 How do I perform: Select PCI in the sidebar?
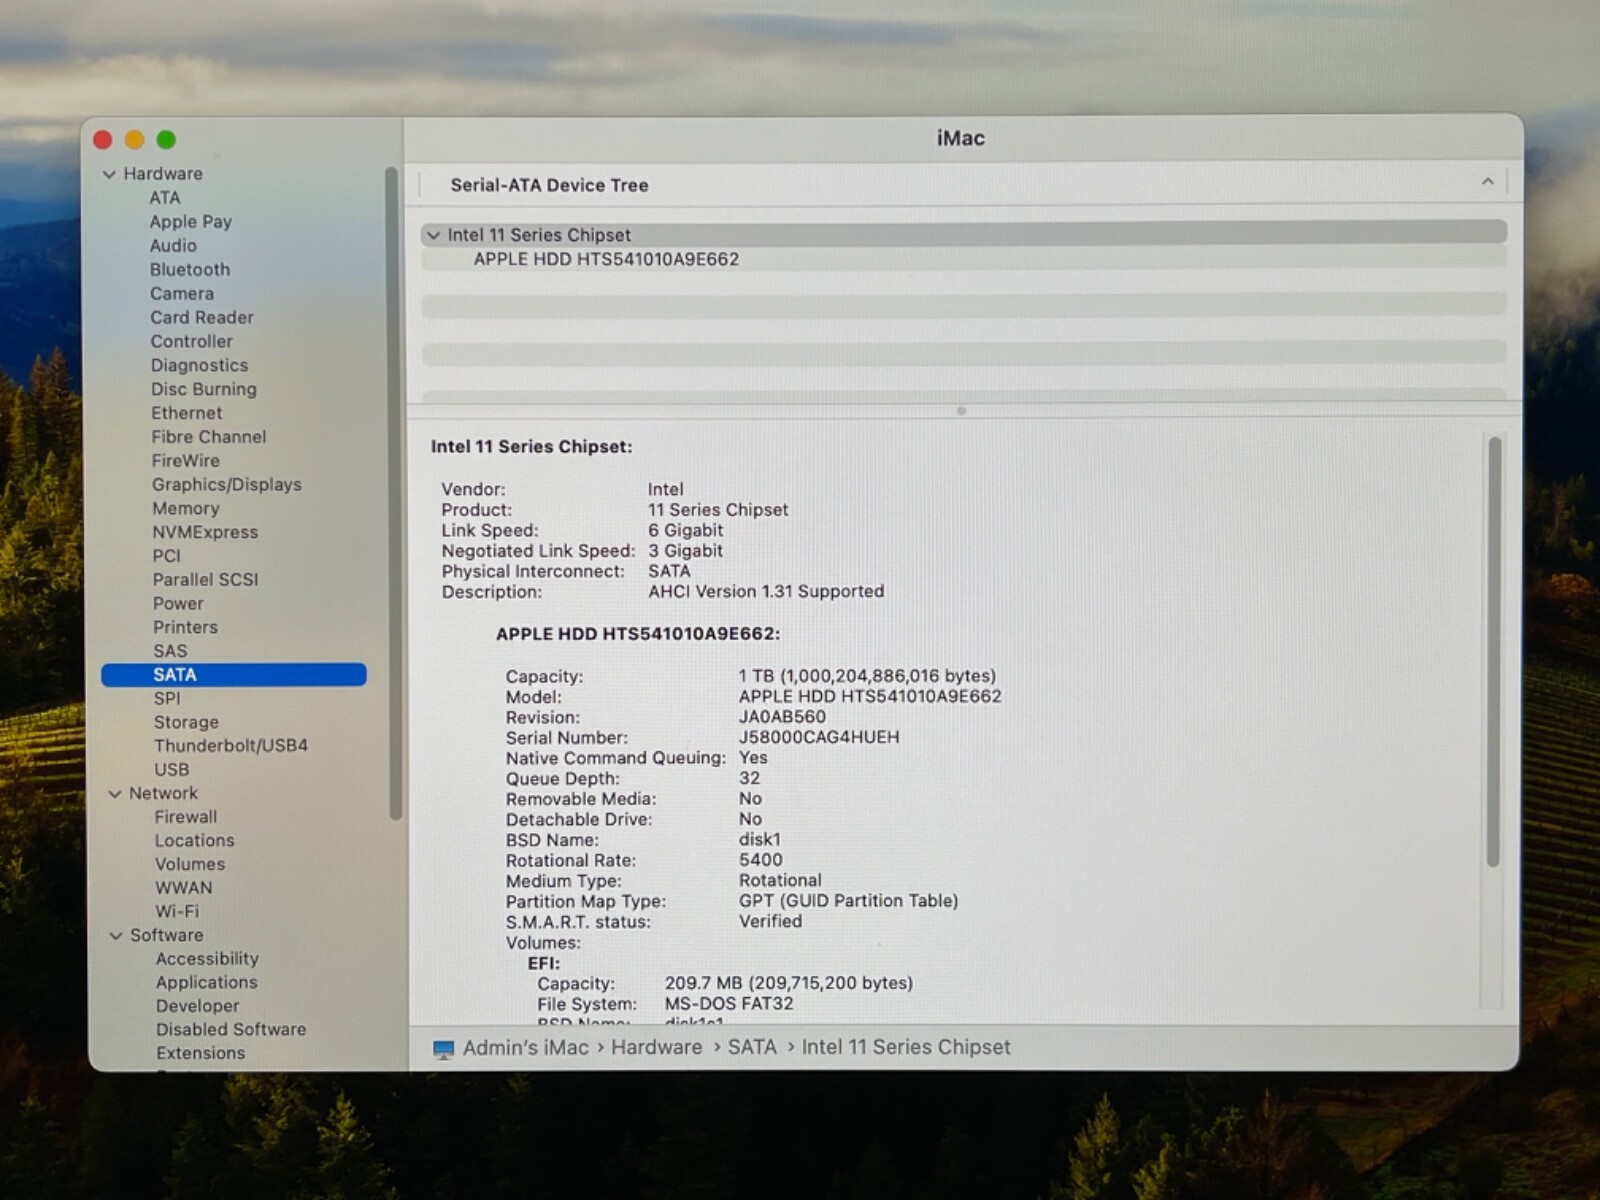click(167, 556)
